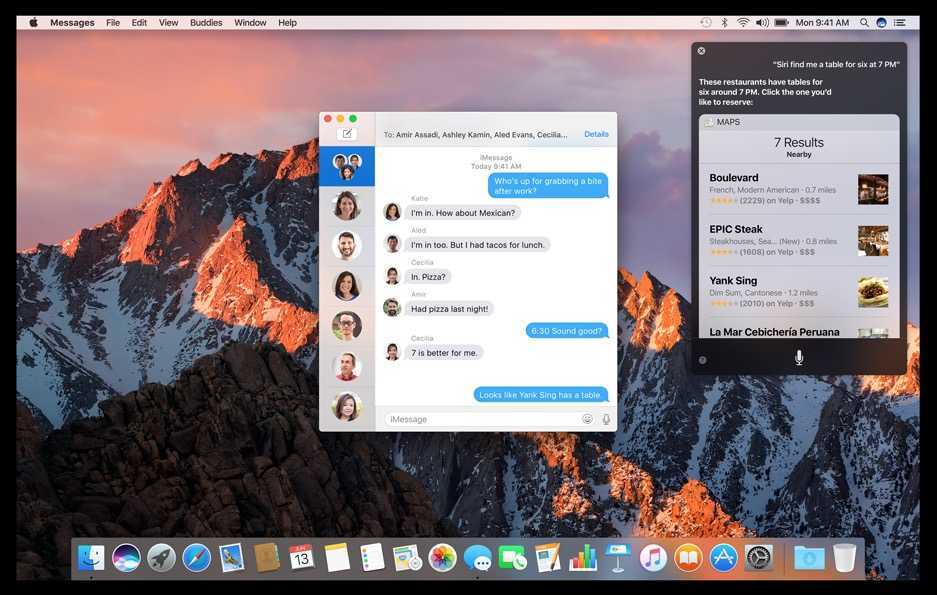This screenshot has height=595, width=937.
Task: Open Contacts book icon in Dock
Action: (267, 558)
